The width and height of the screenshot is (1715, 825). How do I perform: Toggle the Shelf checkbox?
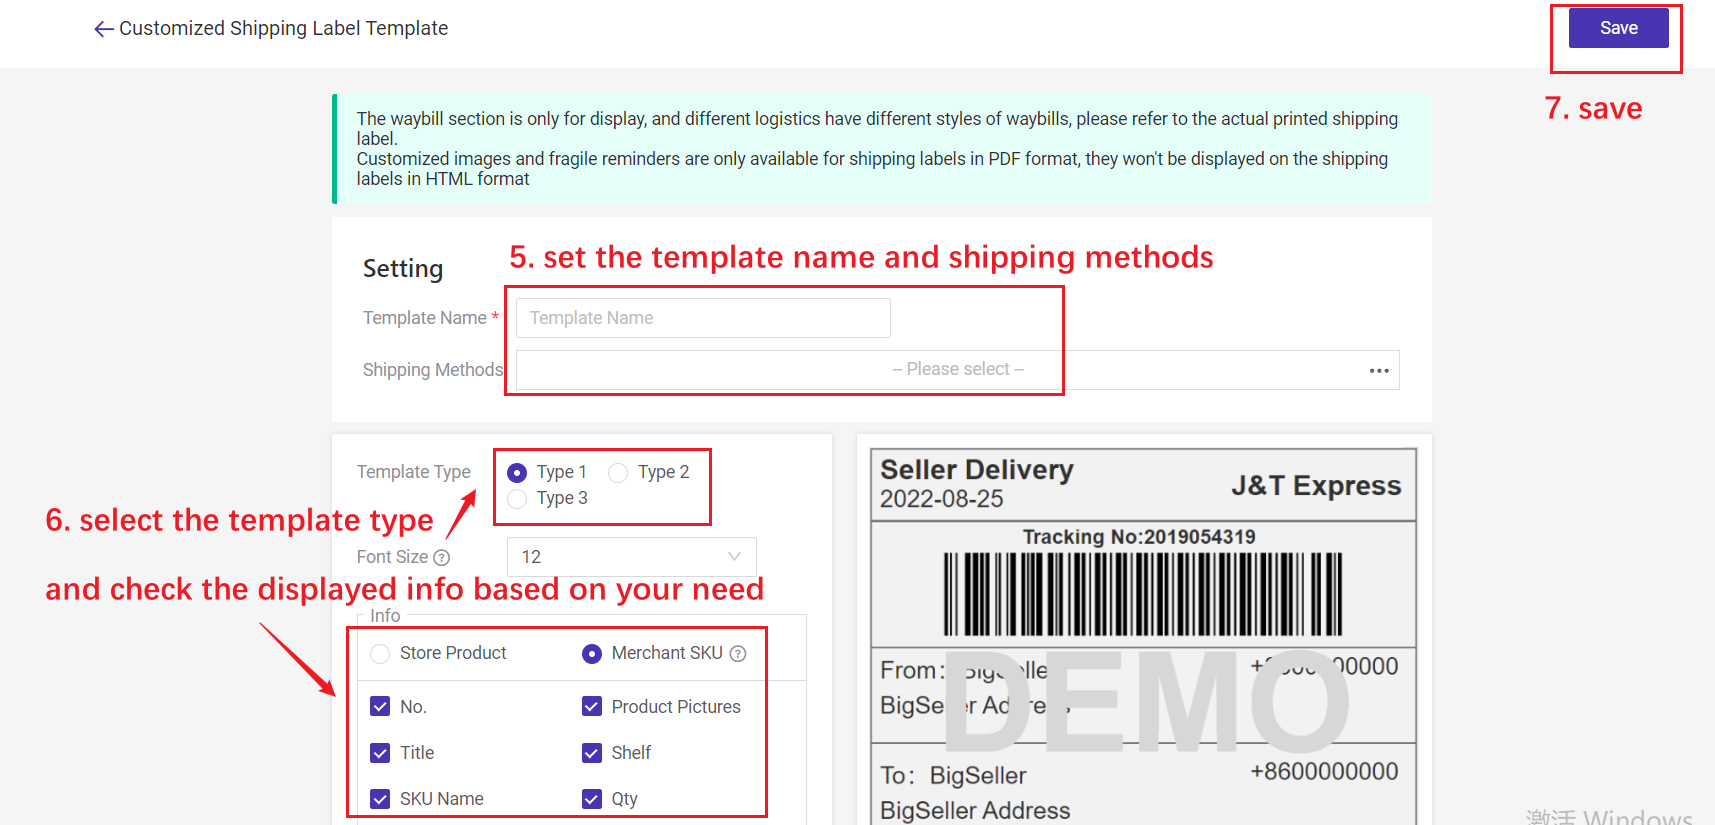592,753
